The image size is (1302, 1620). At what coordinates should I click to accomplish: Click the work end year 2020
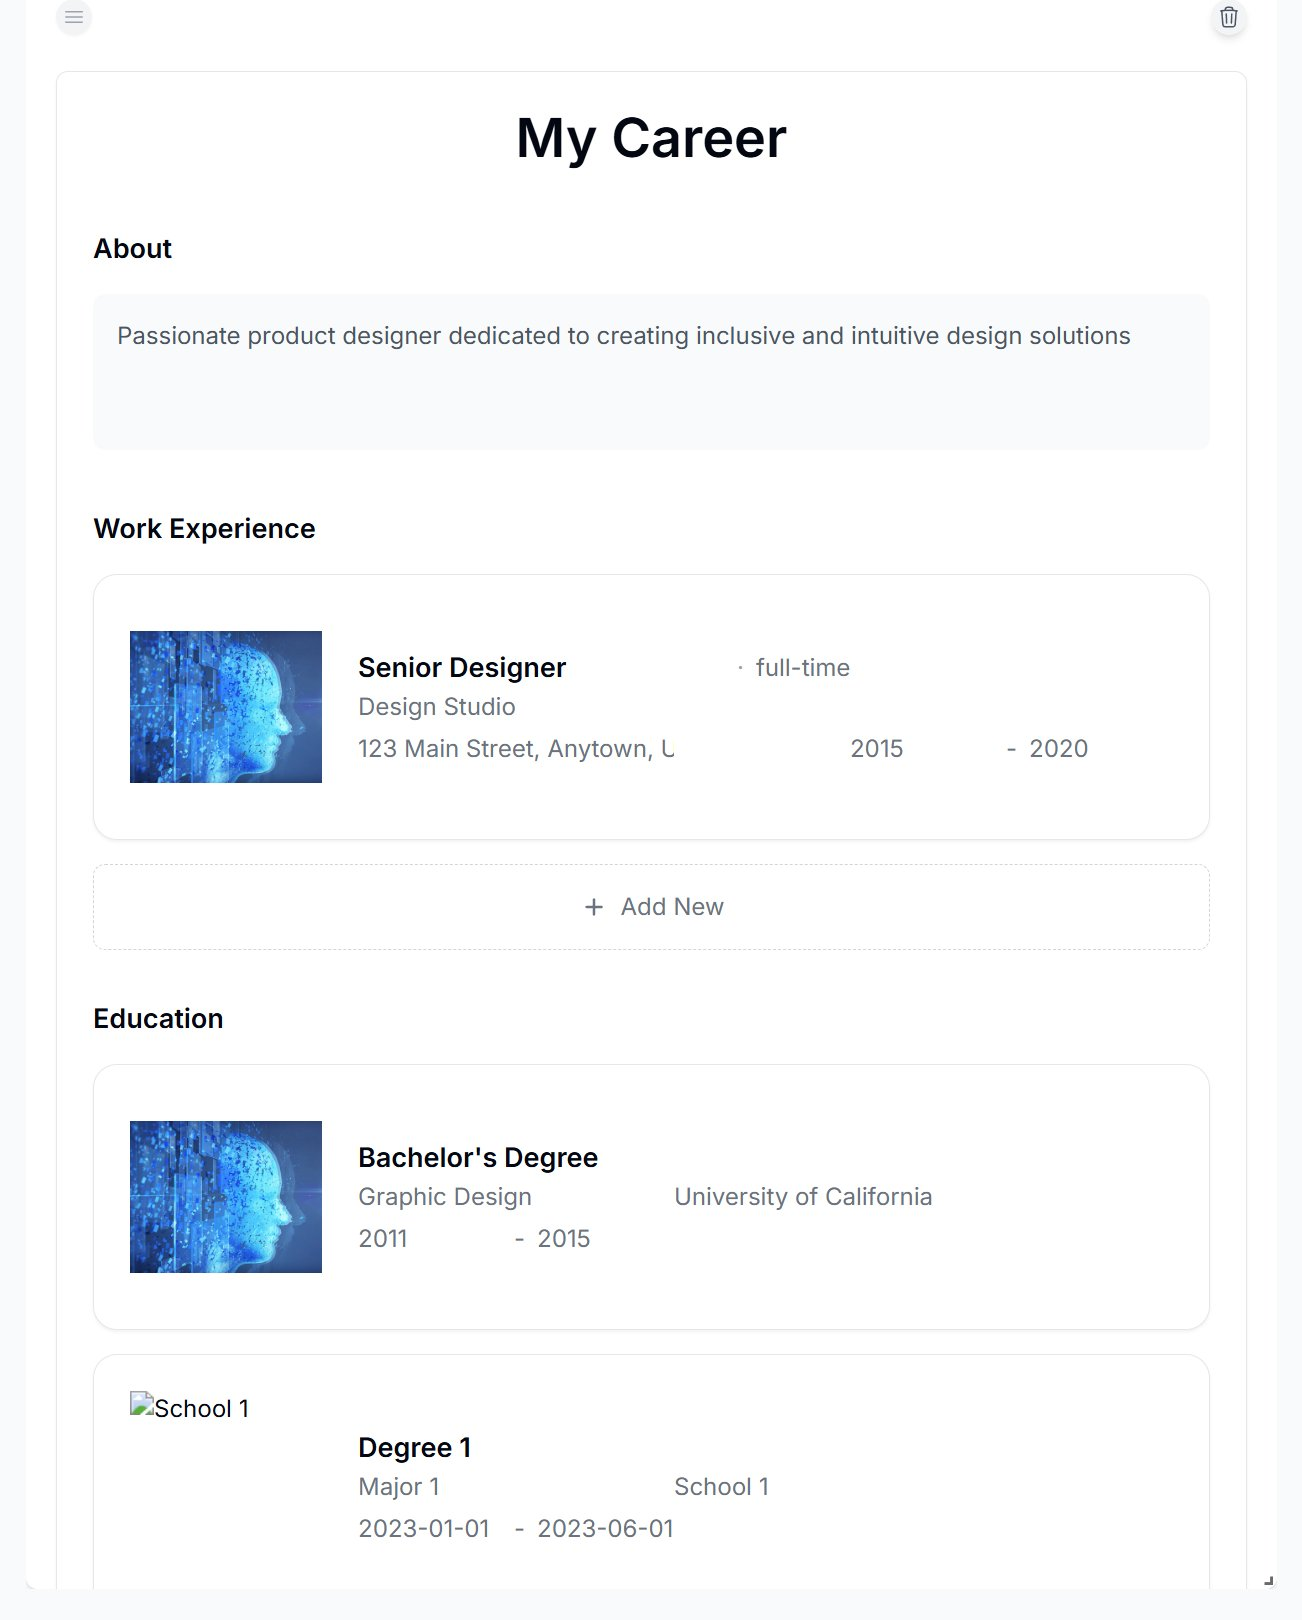[1058, 749]
